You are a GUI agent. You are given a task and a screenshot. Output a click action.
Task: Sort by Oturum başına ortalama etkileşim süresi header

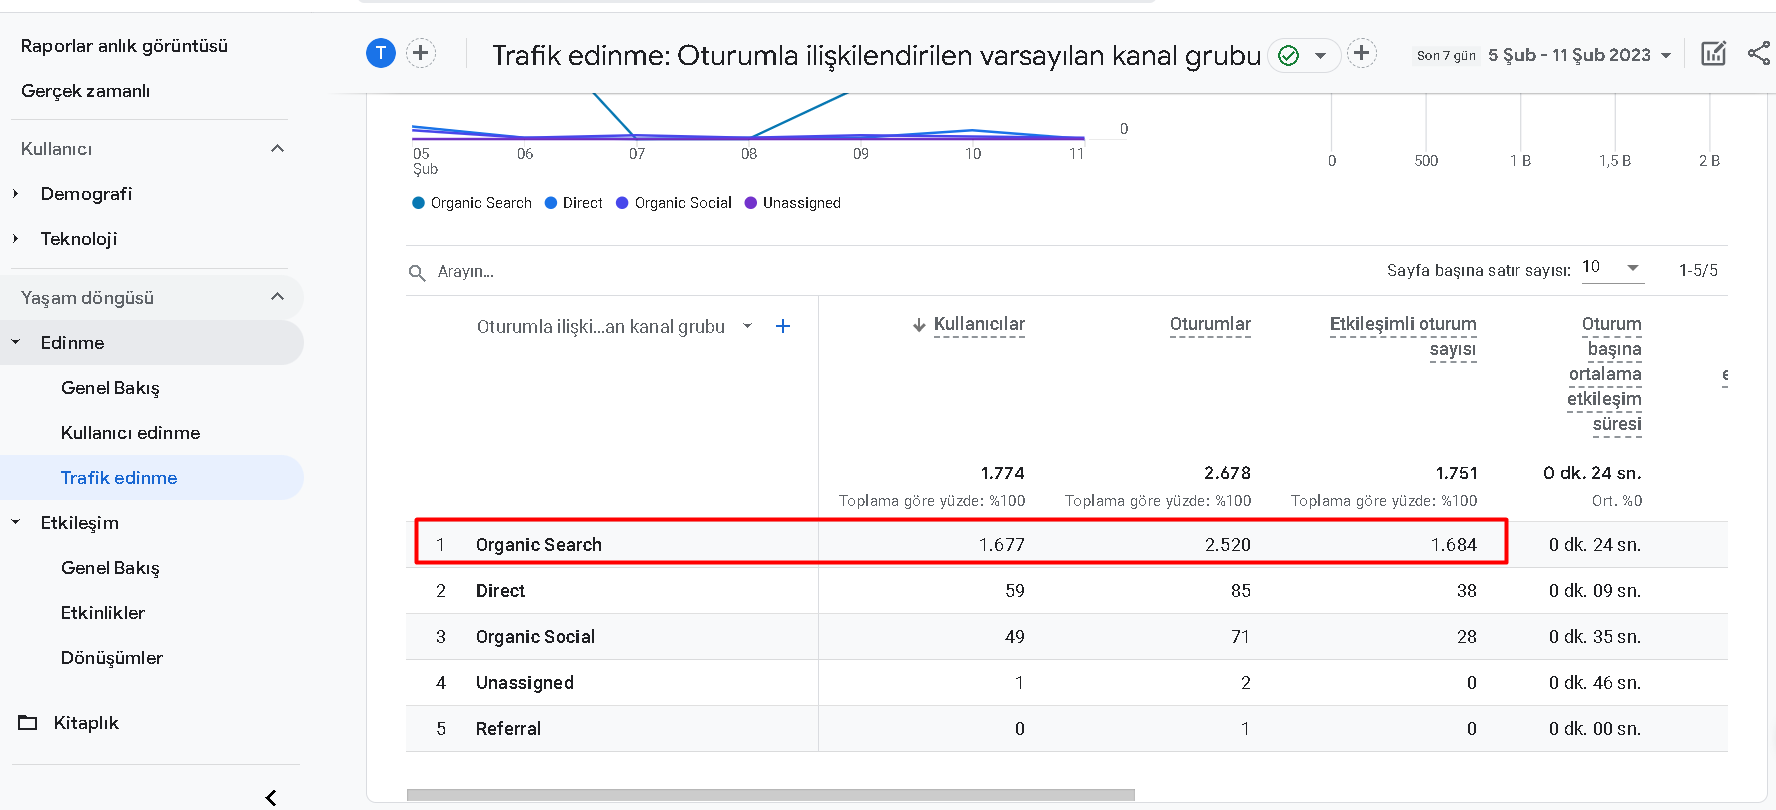click(1604, 374)
